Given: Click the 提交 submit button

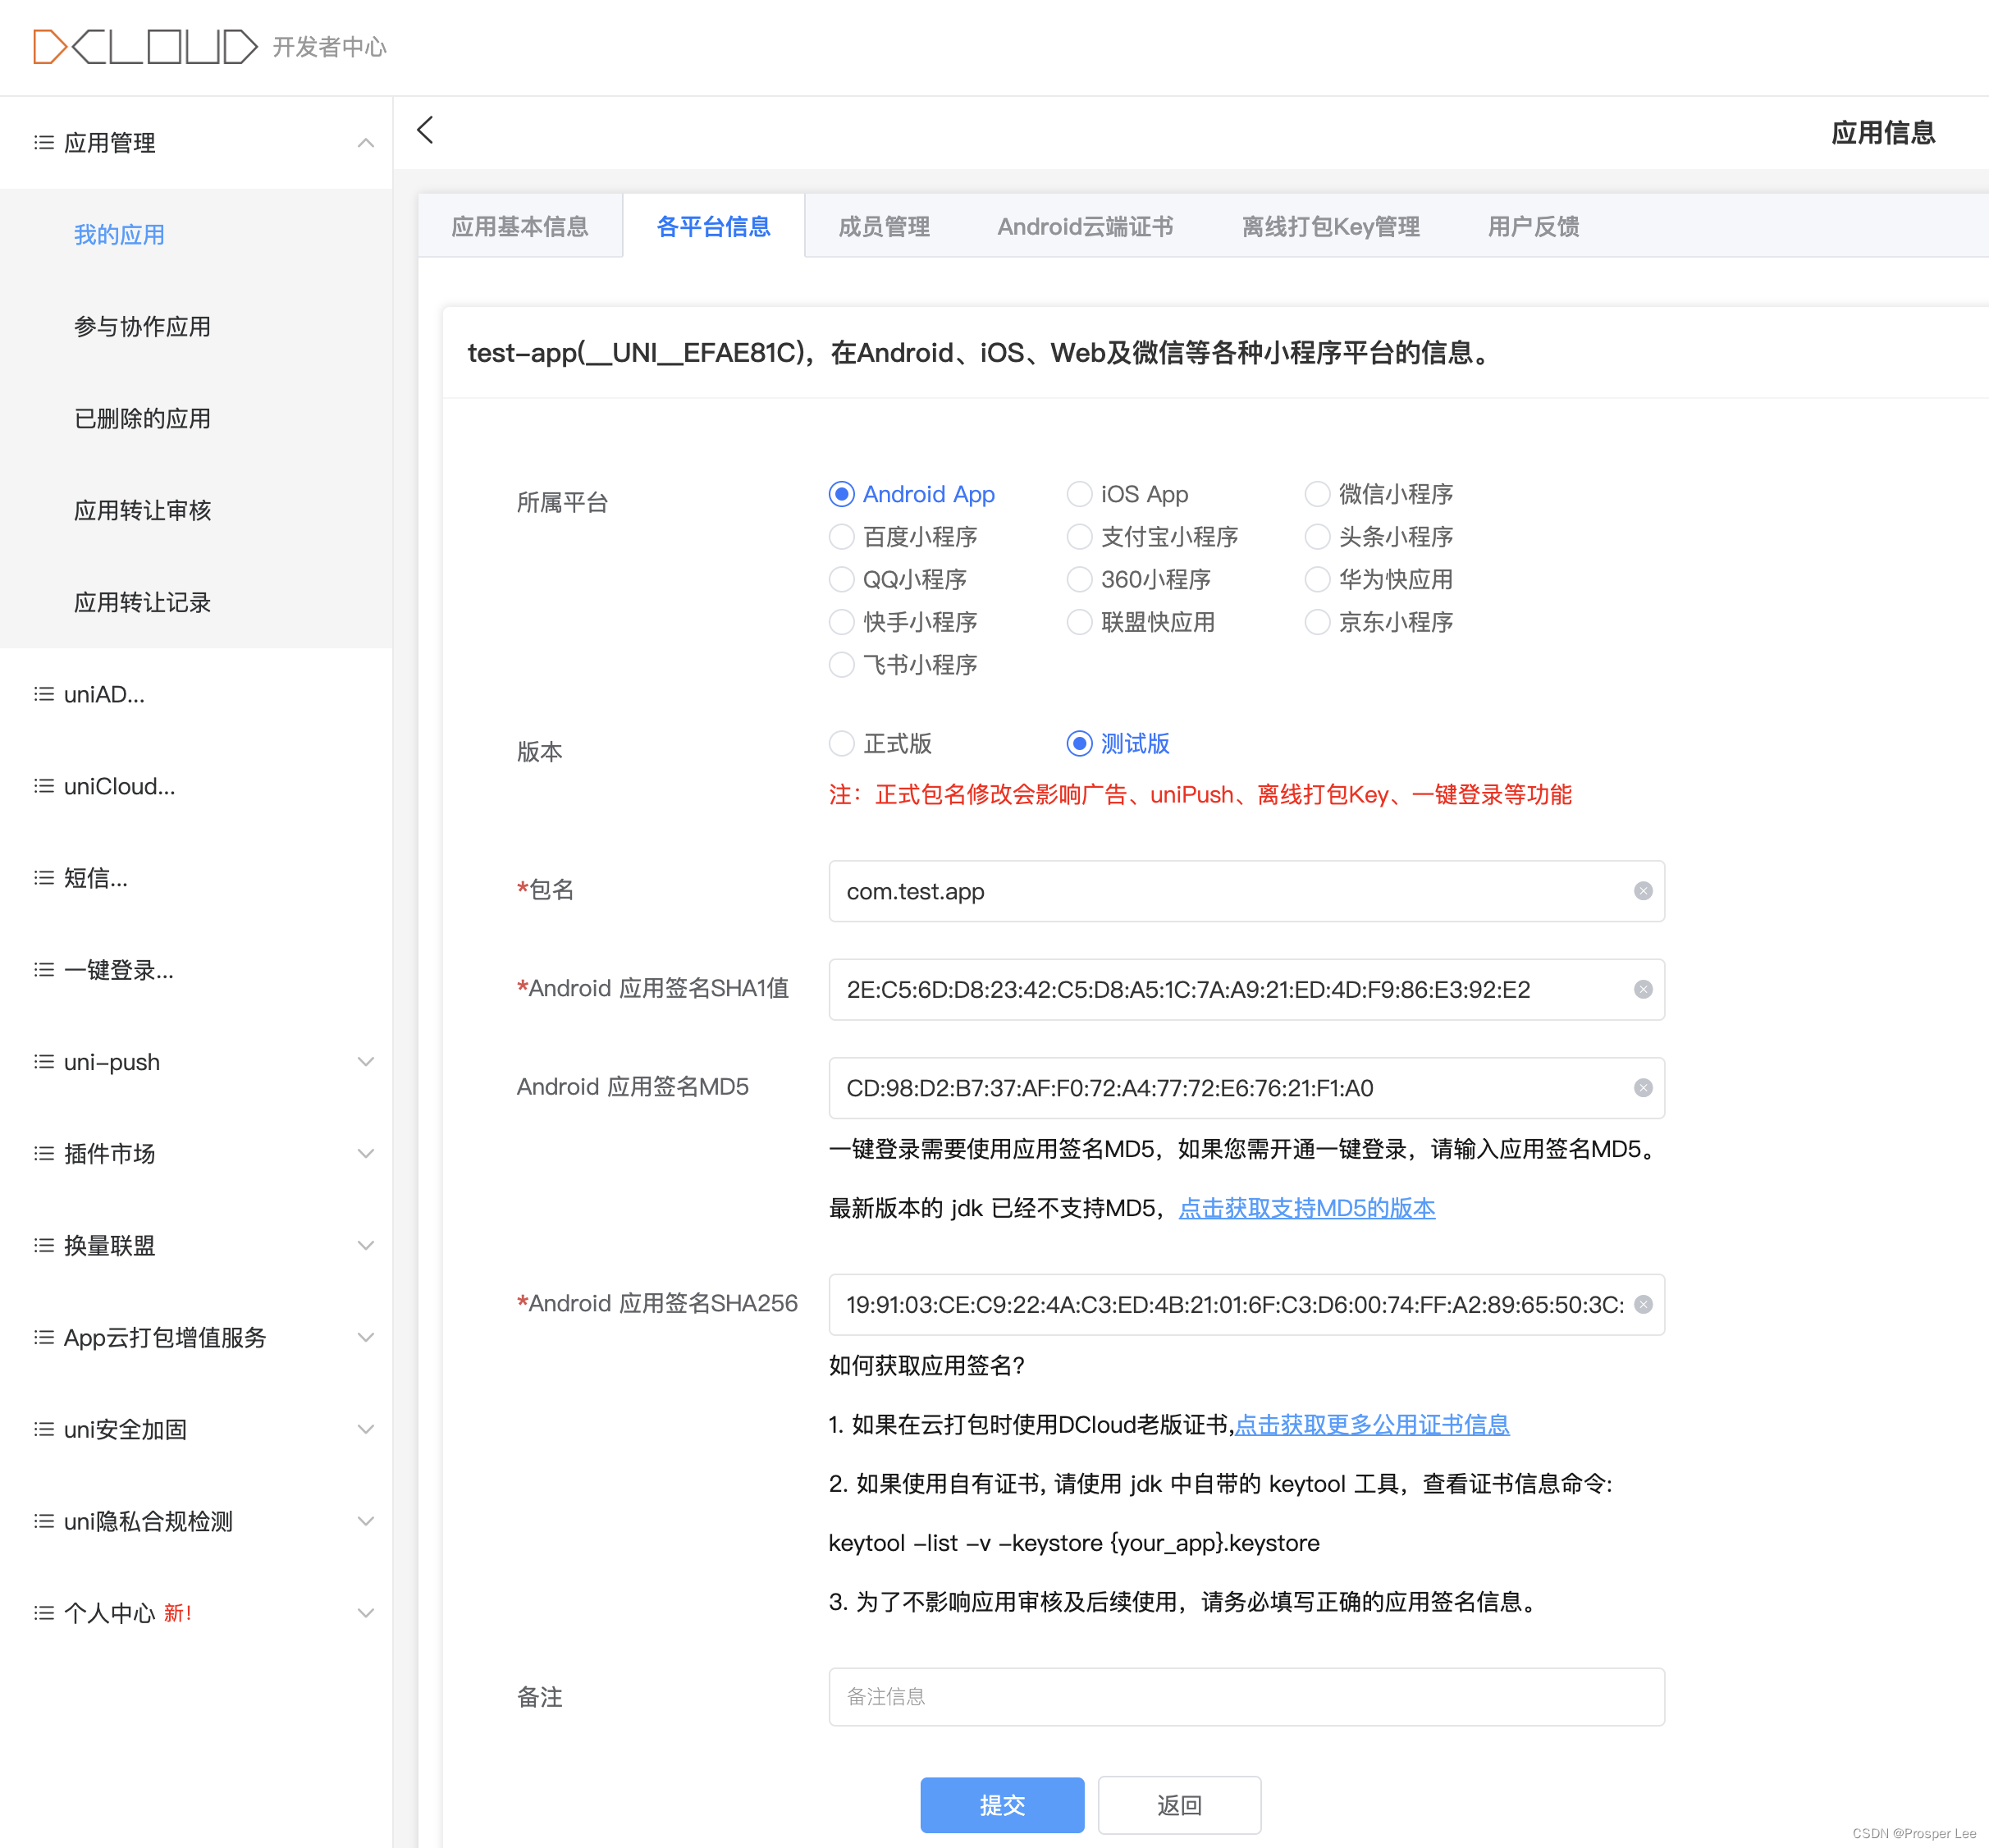Looking at the screenshot, I should (1002, 1805).
